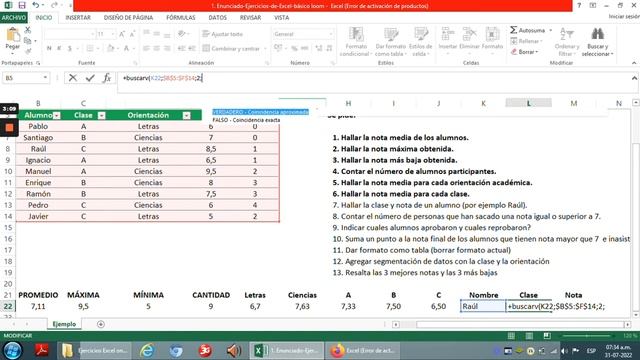This screenshot has height=360, width=640.
Task: Toggle Ajustar texto wrap text
Action: coord(222,34)
